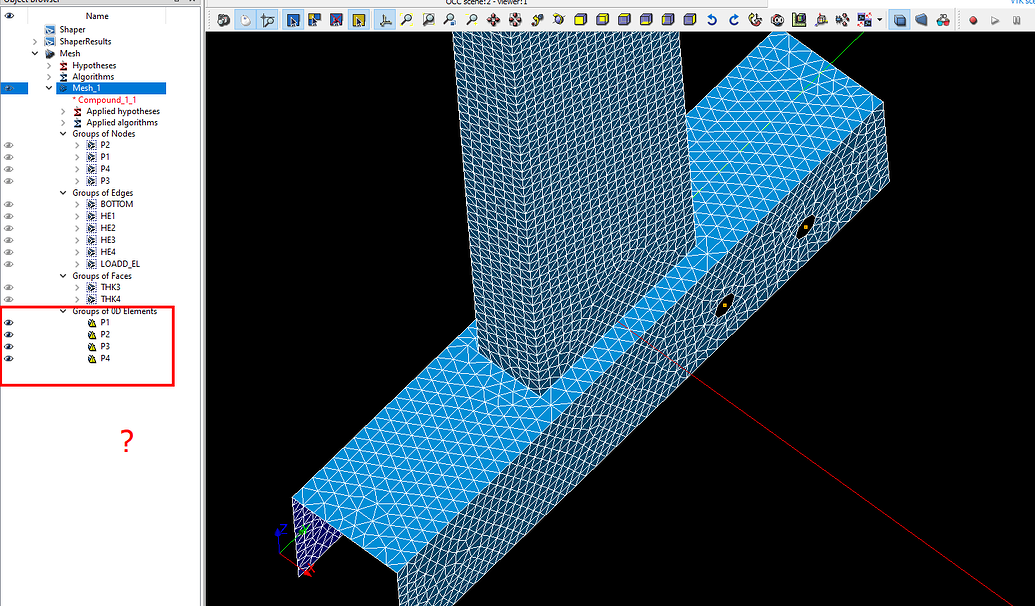Screen dimensions: 1035x606
Task: Click the Dump view camera icon
Action: coord(224,20)
